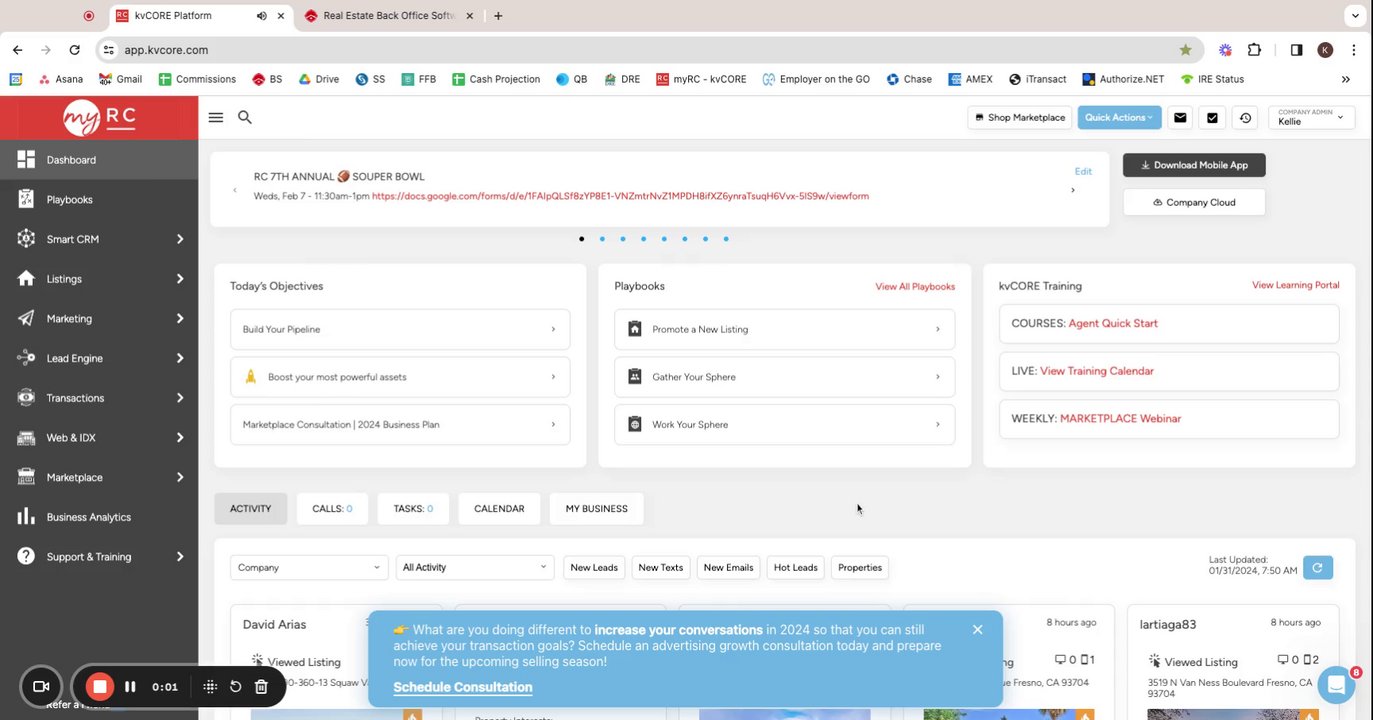Open View Learning Portal link
The width and height of the screenshot is (1373, 720).
click(1296, 285)
